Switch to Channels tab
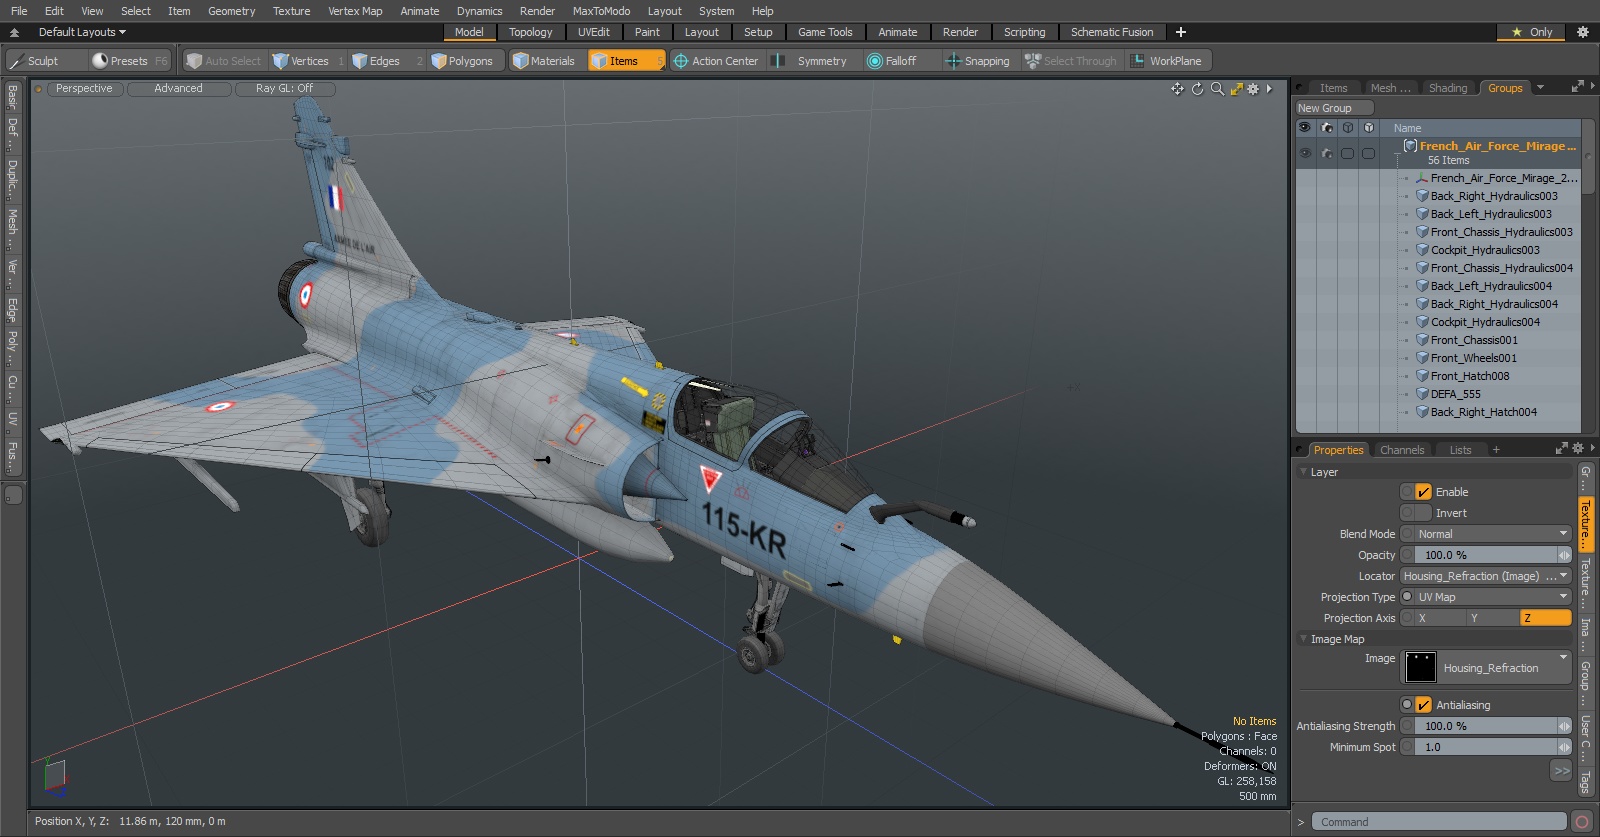 pos(1402,450)
